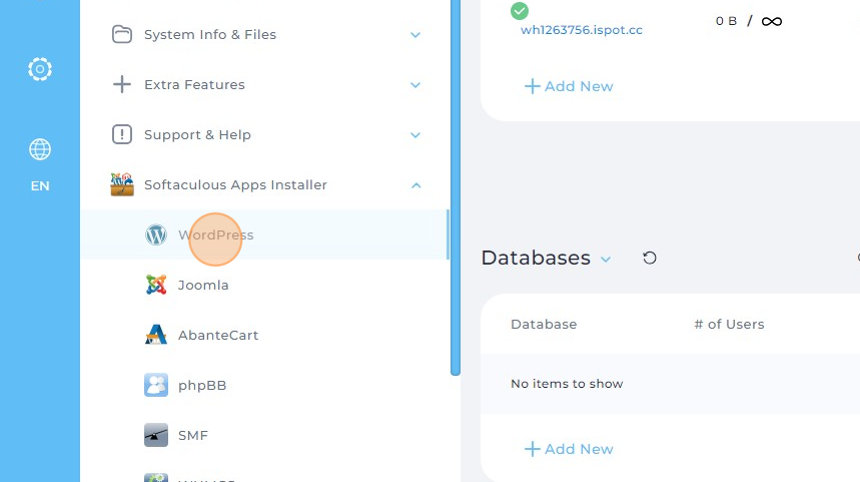The height and width of the screenshot is (482, 860).
Task: Open the Databases heading dropdown arrow
Action: (606, 259)
